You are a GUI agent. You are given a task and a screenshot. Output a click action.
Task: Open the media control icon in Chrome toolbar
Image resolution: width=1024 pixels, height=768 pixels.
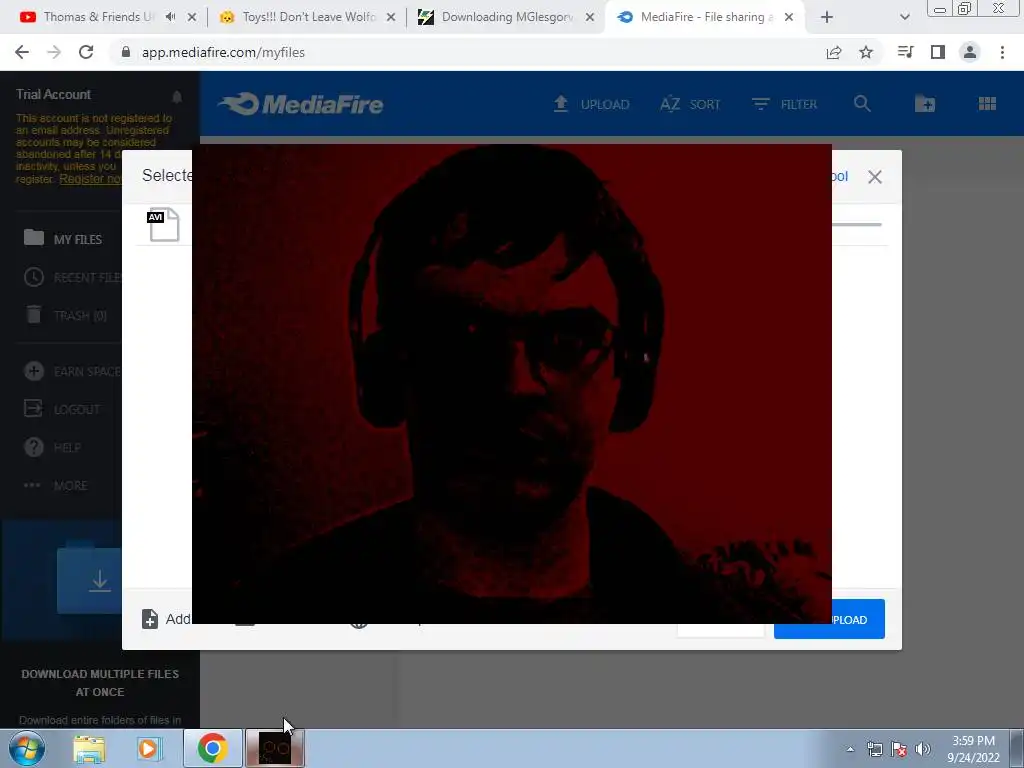(x=906, y=52)
